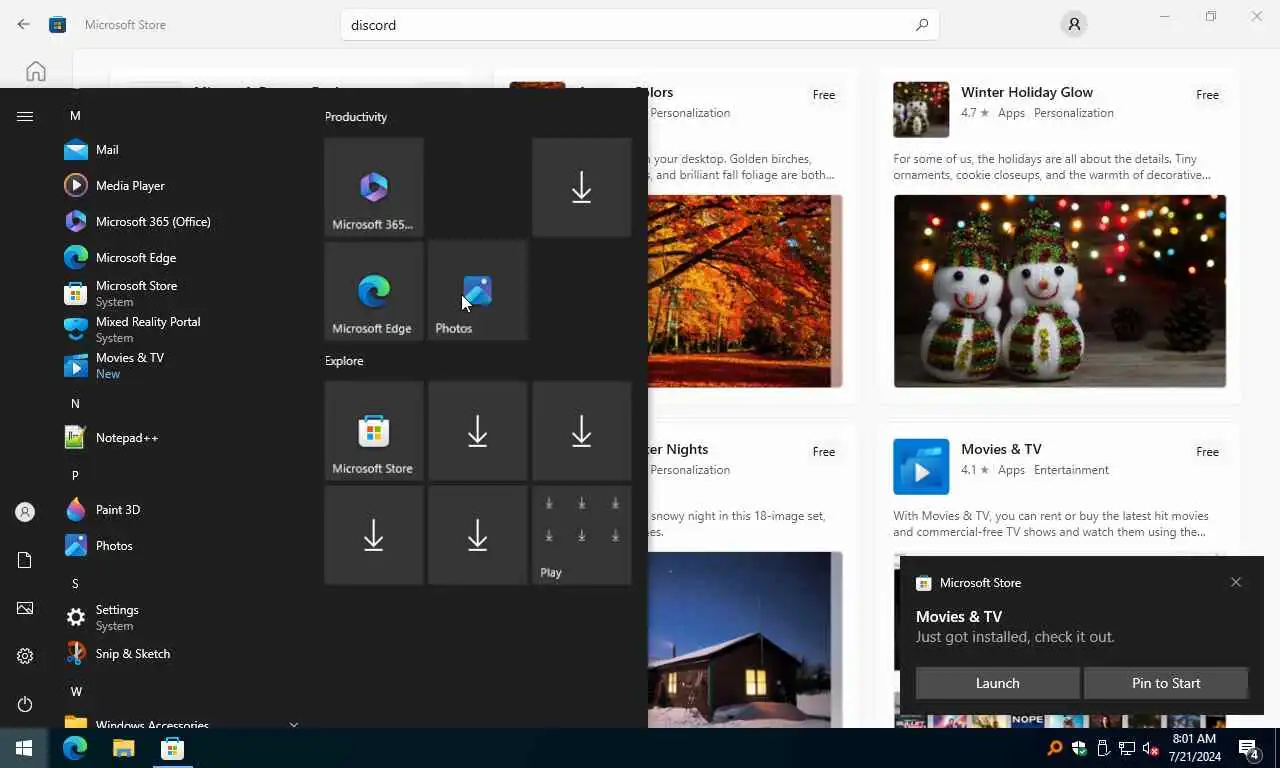The image size is (1280, 768).
Task: Open Settings gear in the Start sidebar
Action: click(25, 656)
